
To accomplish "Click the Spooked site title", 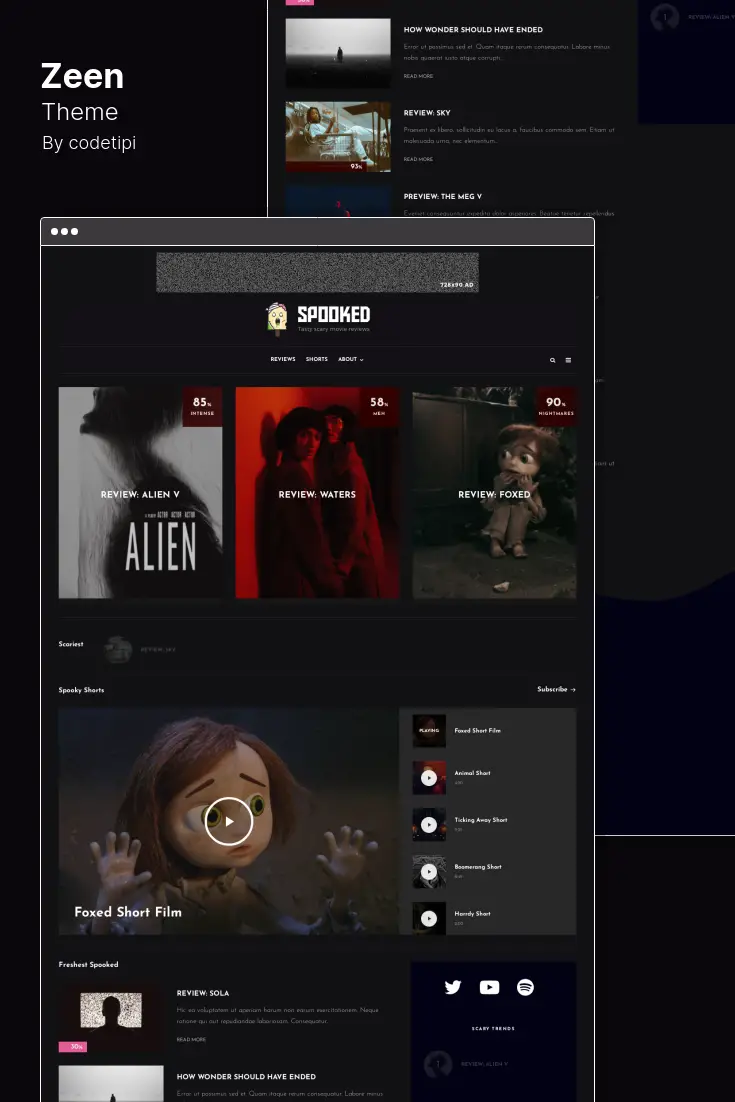I will pos(334,315).
